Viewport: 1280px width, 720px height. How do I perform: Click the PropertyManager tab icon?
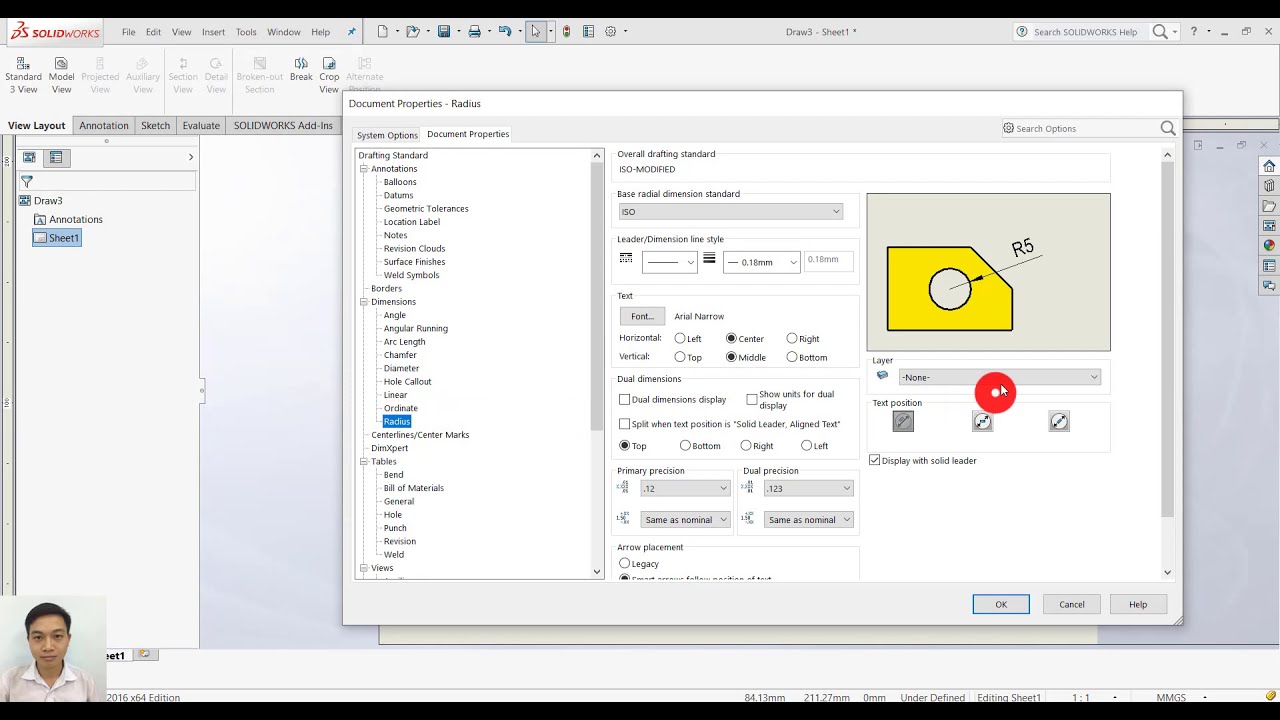click(56, 157)
